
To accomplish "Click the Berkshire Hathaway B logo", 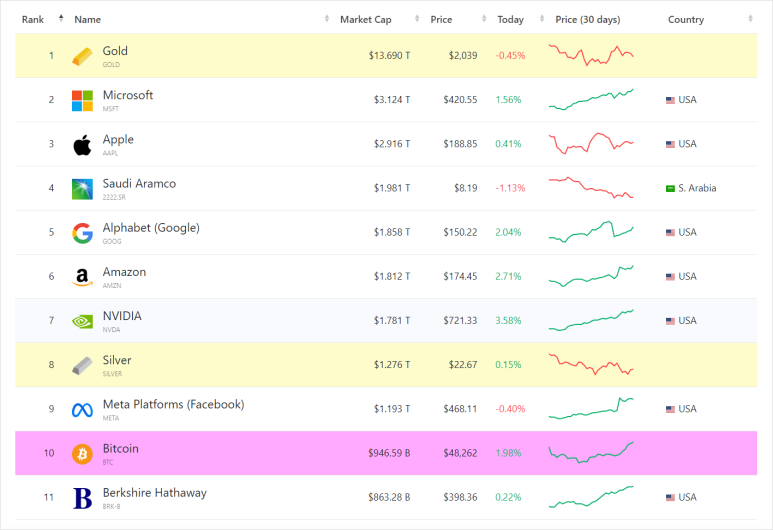I will coord(82,498).
